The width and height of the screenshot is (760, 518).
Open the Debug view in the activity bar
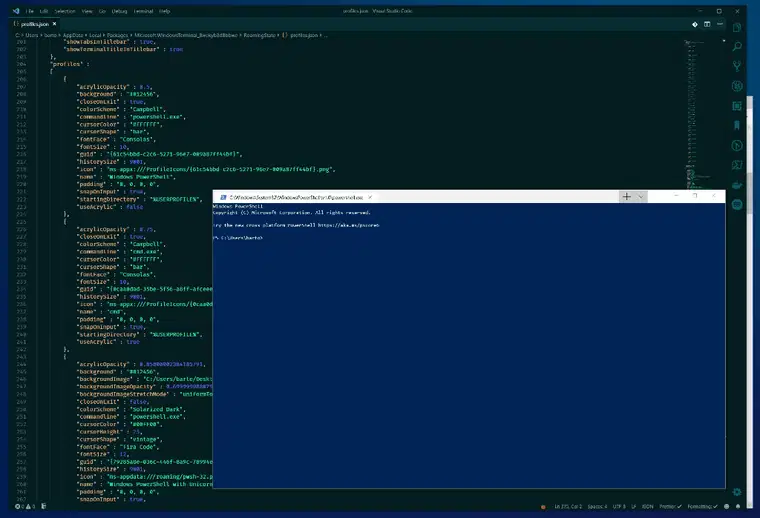pos(737,86)
